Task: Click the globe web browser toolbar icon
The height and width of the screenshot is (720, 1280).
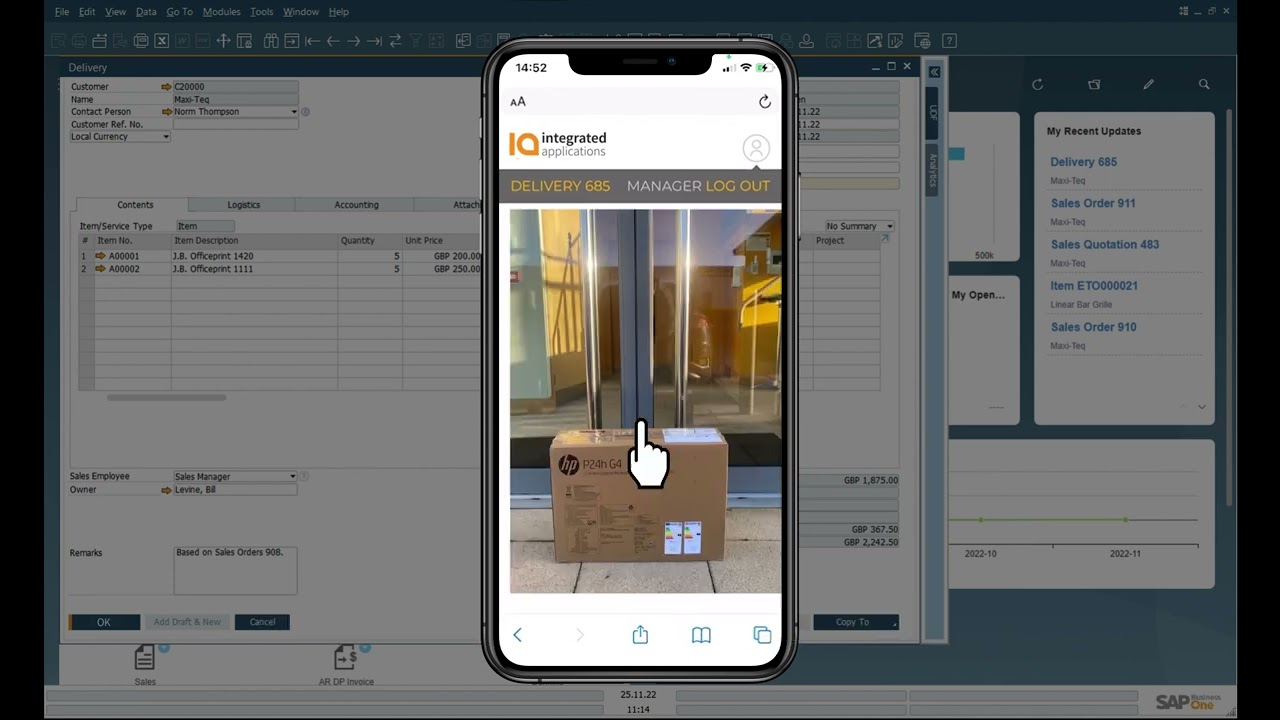Action: tap(923, 41)
